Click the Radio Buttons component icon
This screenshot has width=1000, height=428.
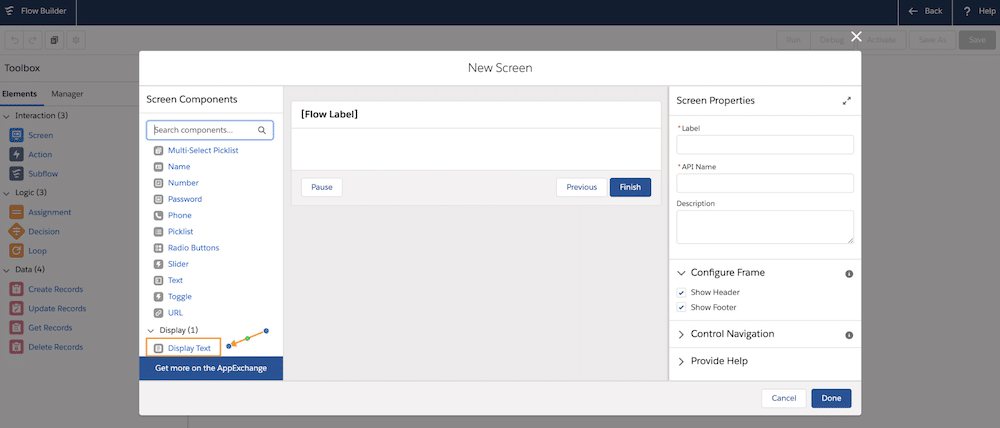point(158,247)
